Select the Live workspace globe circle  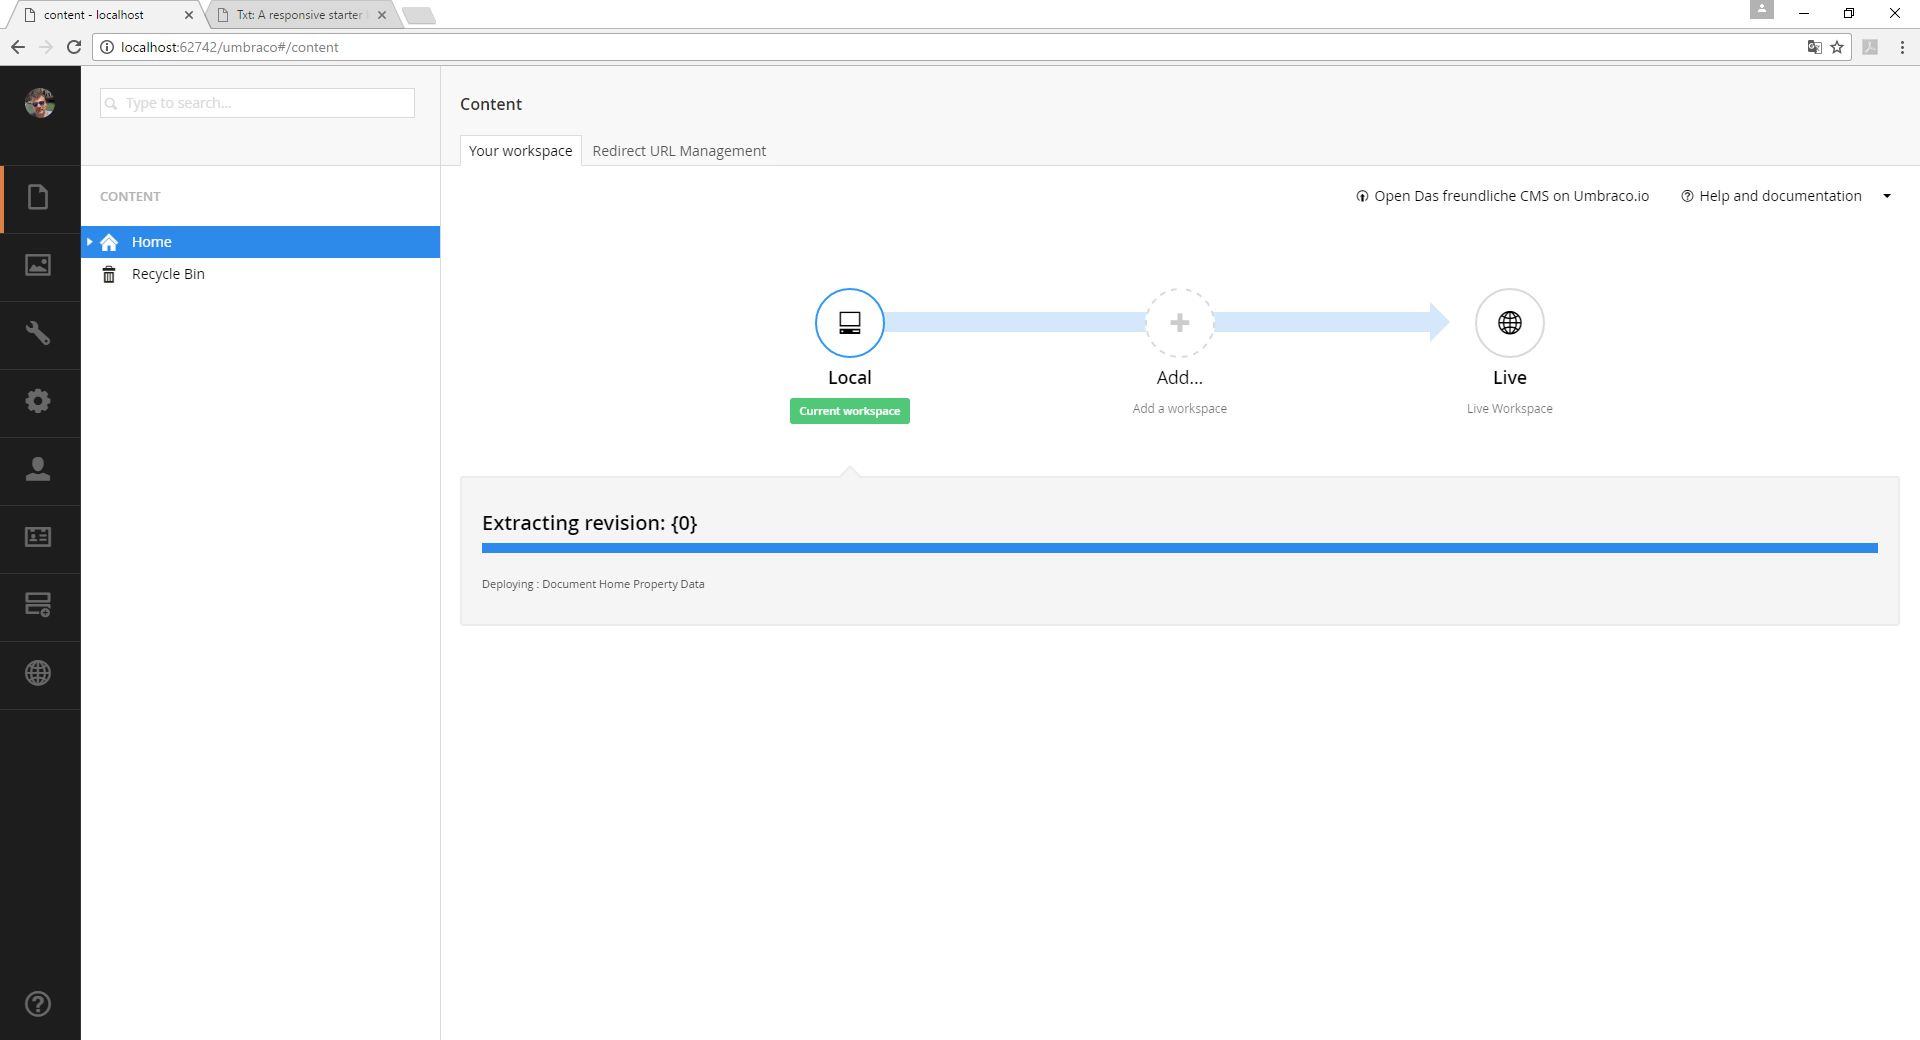pyautogui.click(x=1509, y=323)
